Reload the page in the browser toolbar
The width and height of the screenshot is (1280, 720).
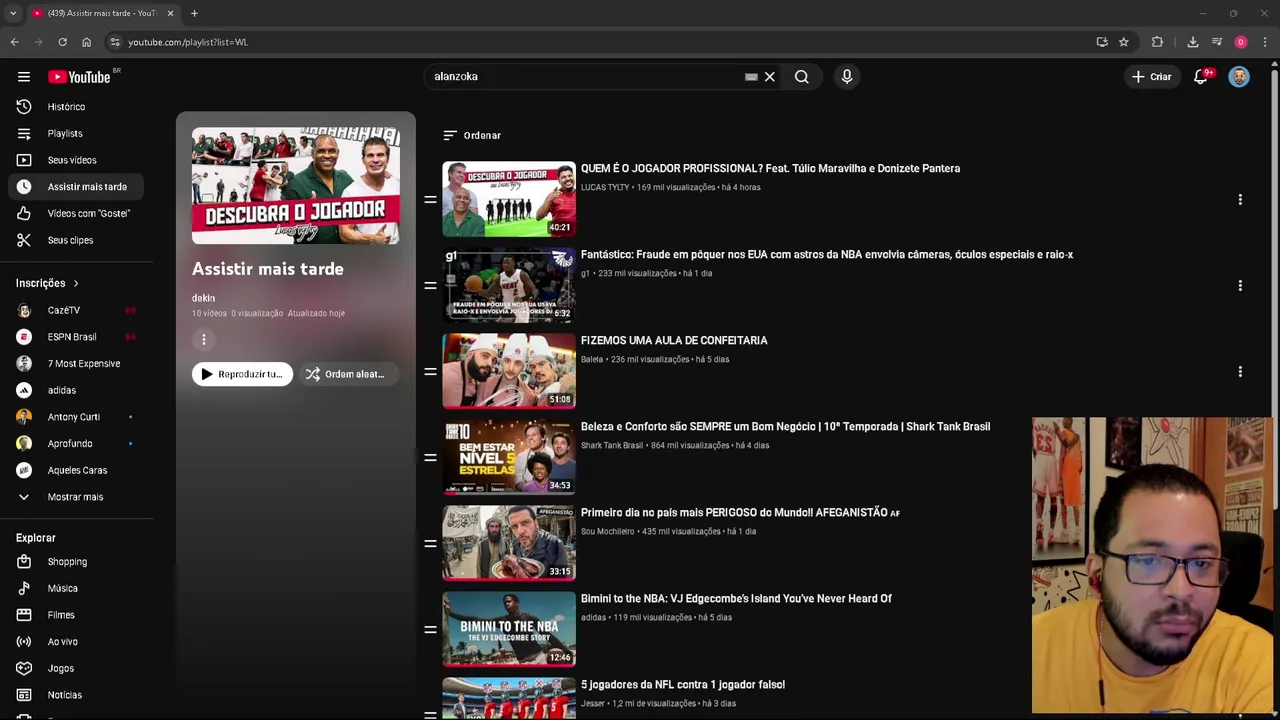pos(62,42)
